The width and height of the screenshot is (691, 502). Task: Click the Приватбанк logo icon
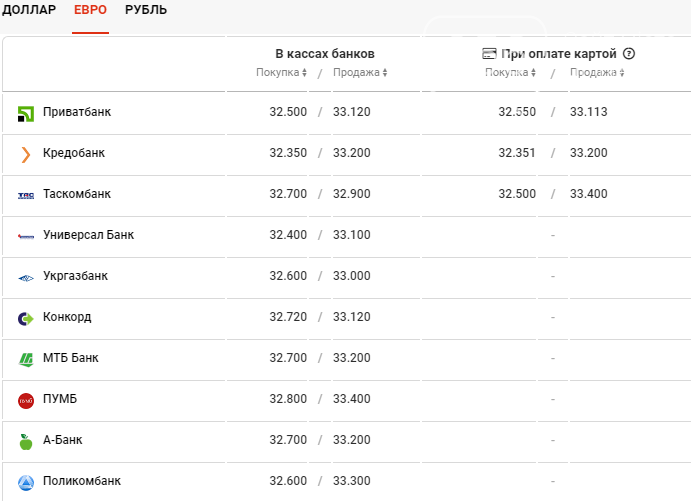tap(26, 114)
